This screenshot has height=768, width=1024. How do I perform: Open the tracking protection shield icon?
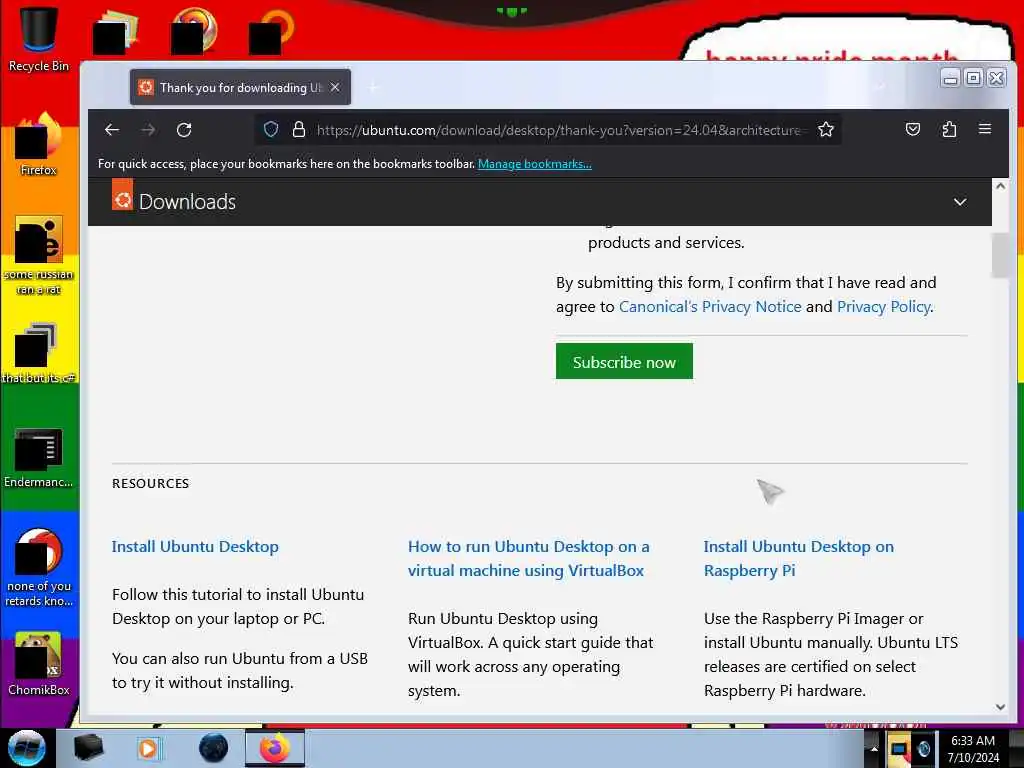click(x=271, y=129)
